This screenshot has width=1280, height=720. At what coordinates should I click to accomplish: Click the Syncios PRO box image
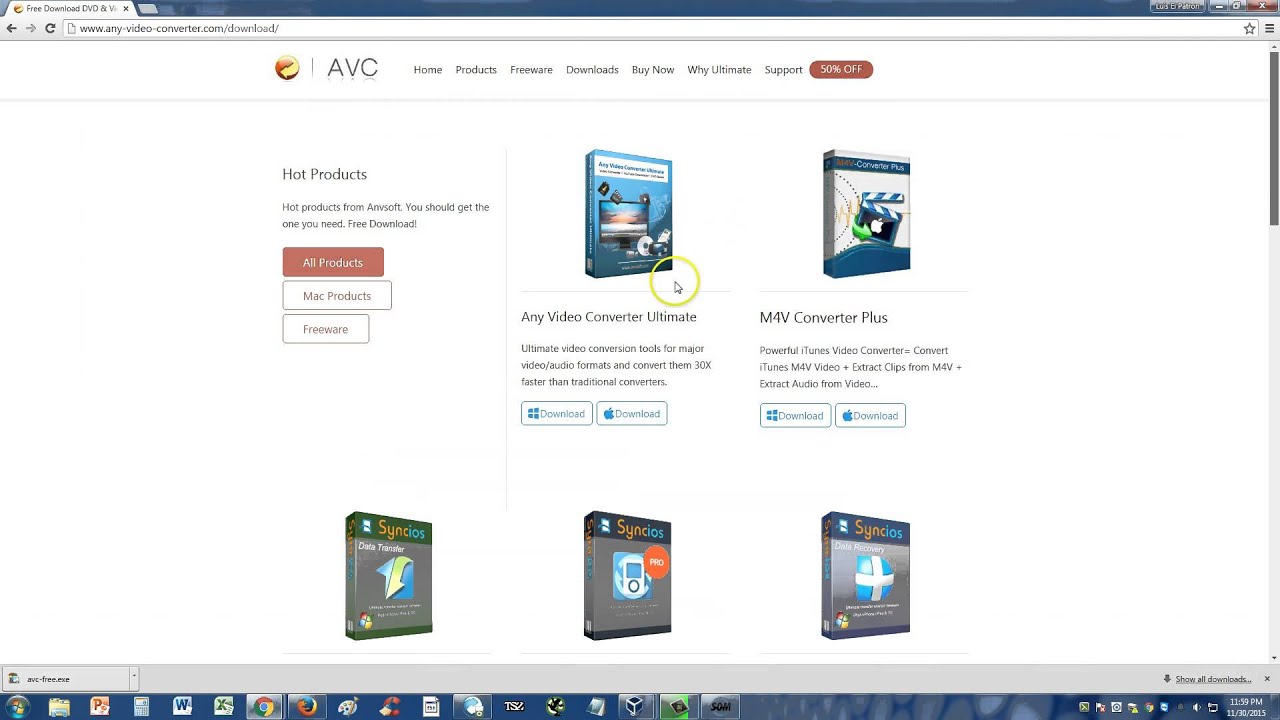click(628, 576)
